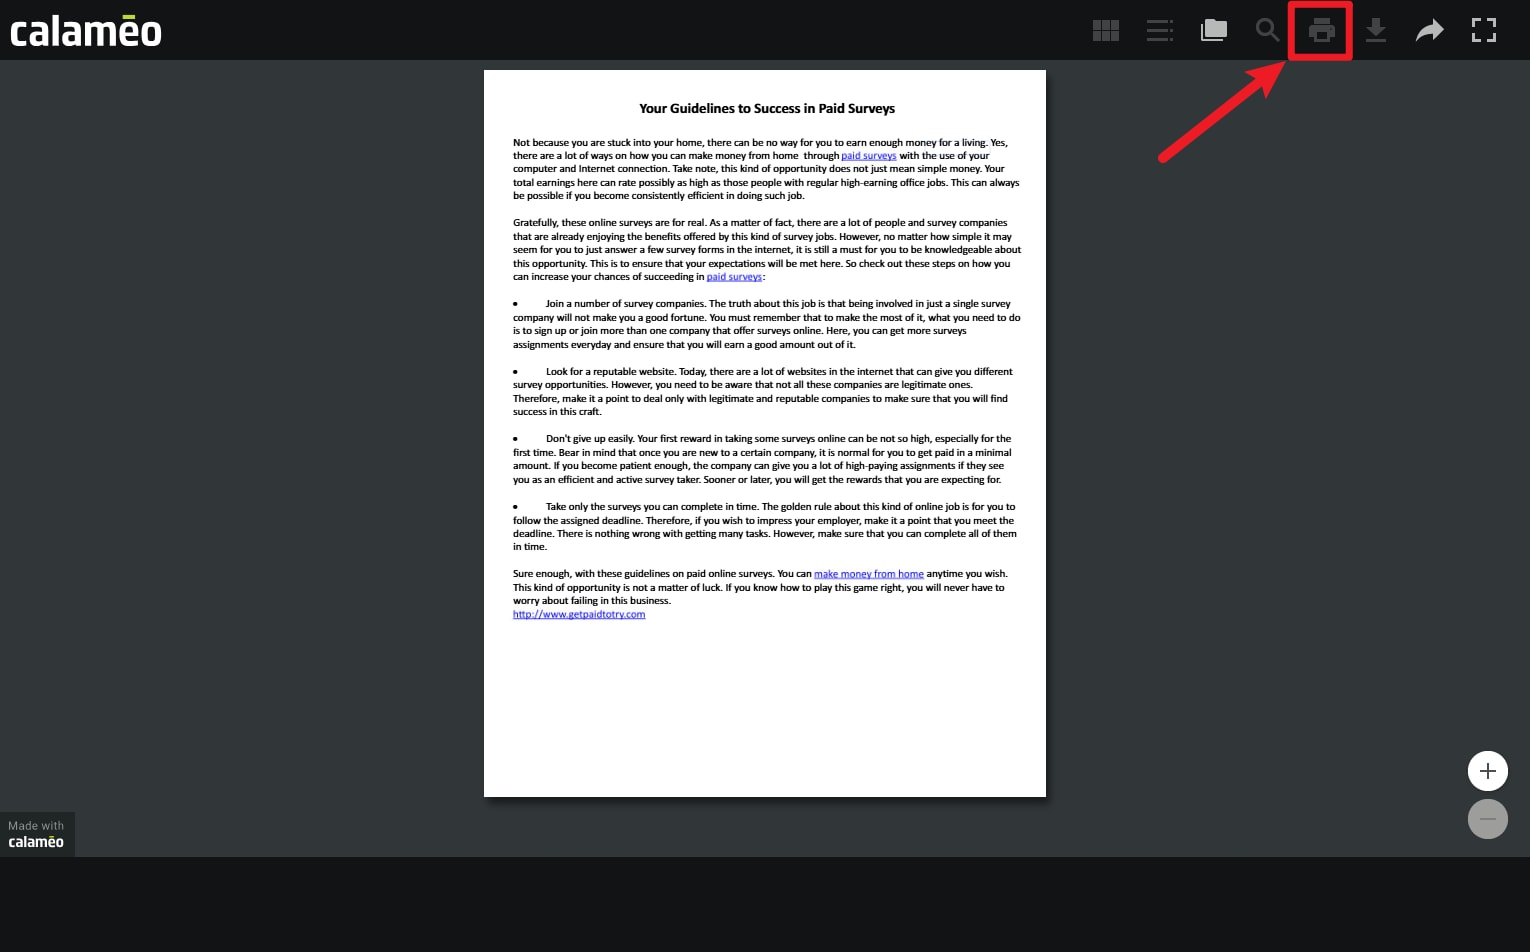This screenshot has width=1530, height=952.
Task: Click the blank lower area of the page
Action: [765, 710]
